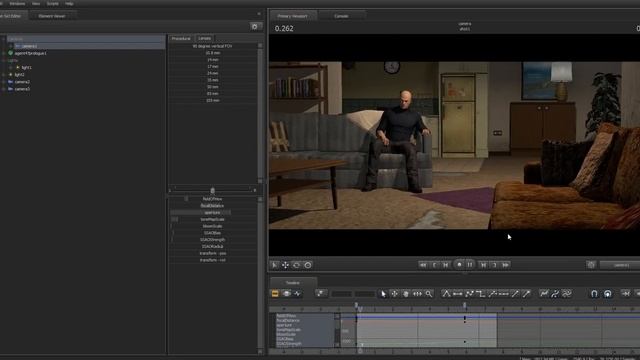Jump to the end of playback
The width and height of the screenshot is (640, 360).
pyautogui.click(x=506, y=265)
